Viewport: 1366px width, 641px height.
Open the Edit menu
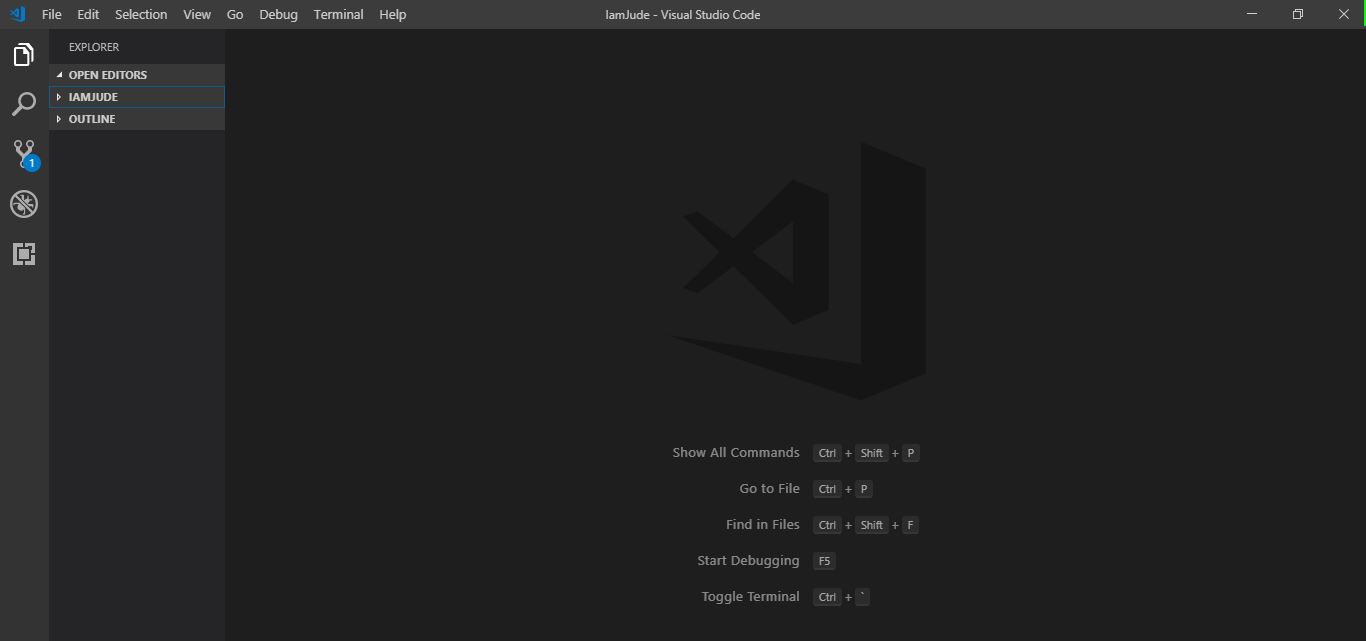[x=88, y=14]
